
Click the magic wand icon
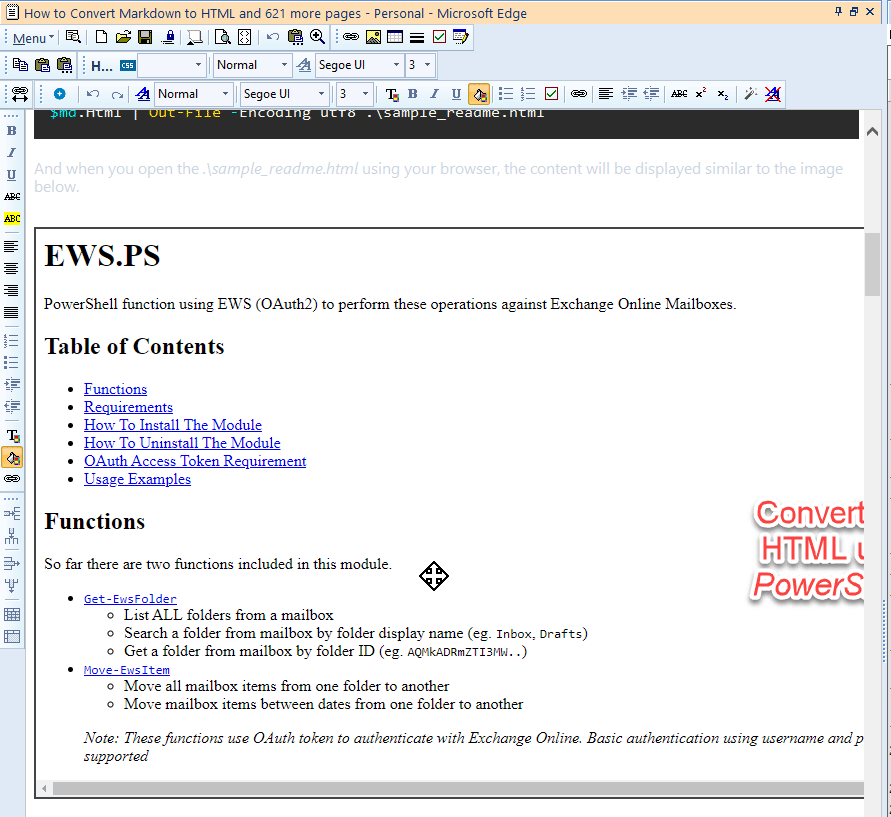(x=751, y=94)
